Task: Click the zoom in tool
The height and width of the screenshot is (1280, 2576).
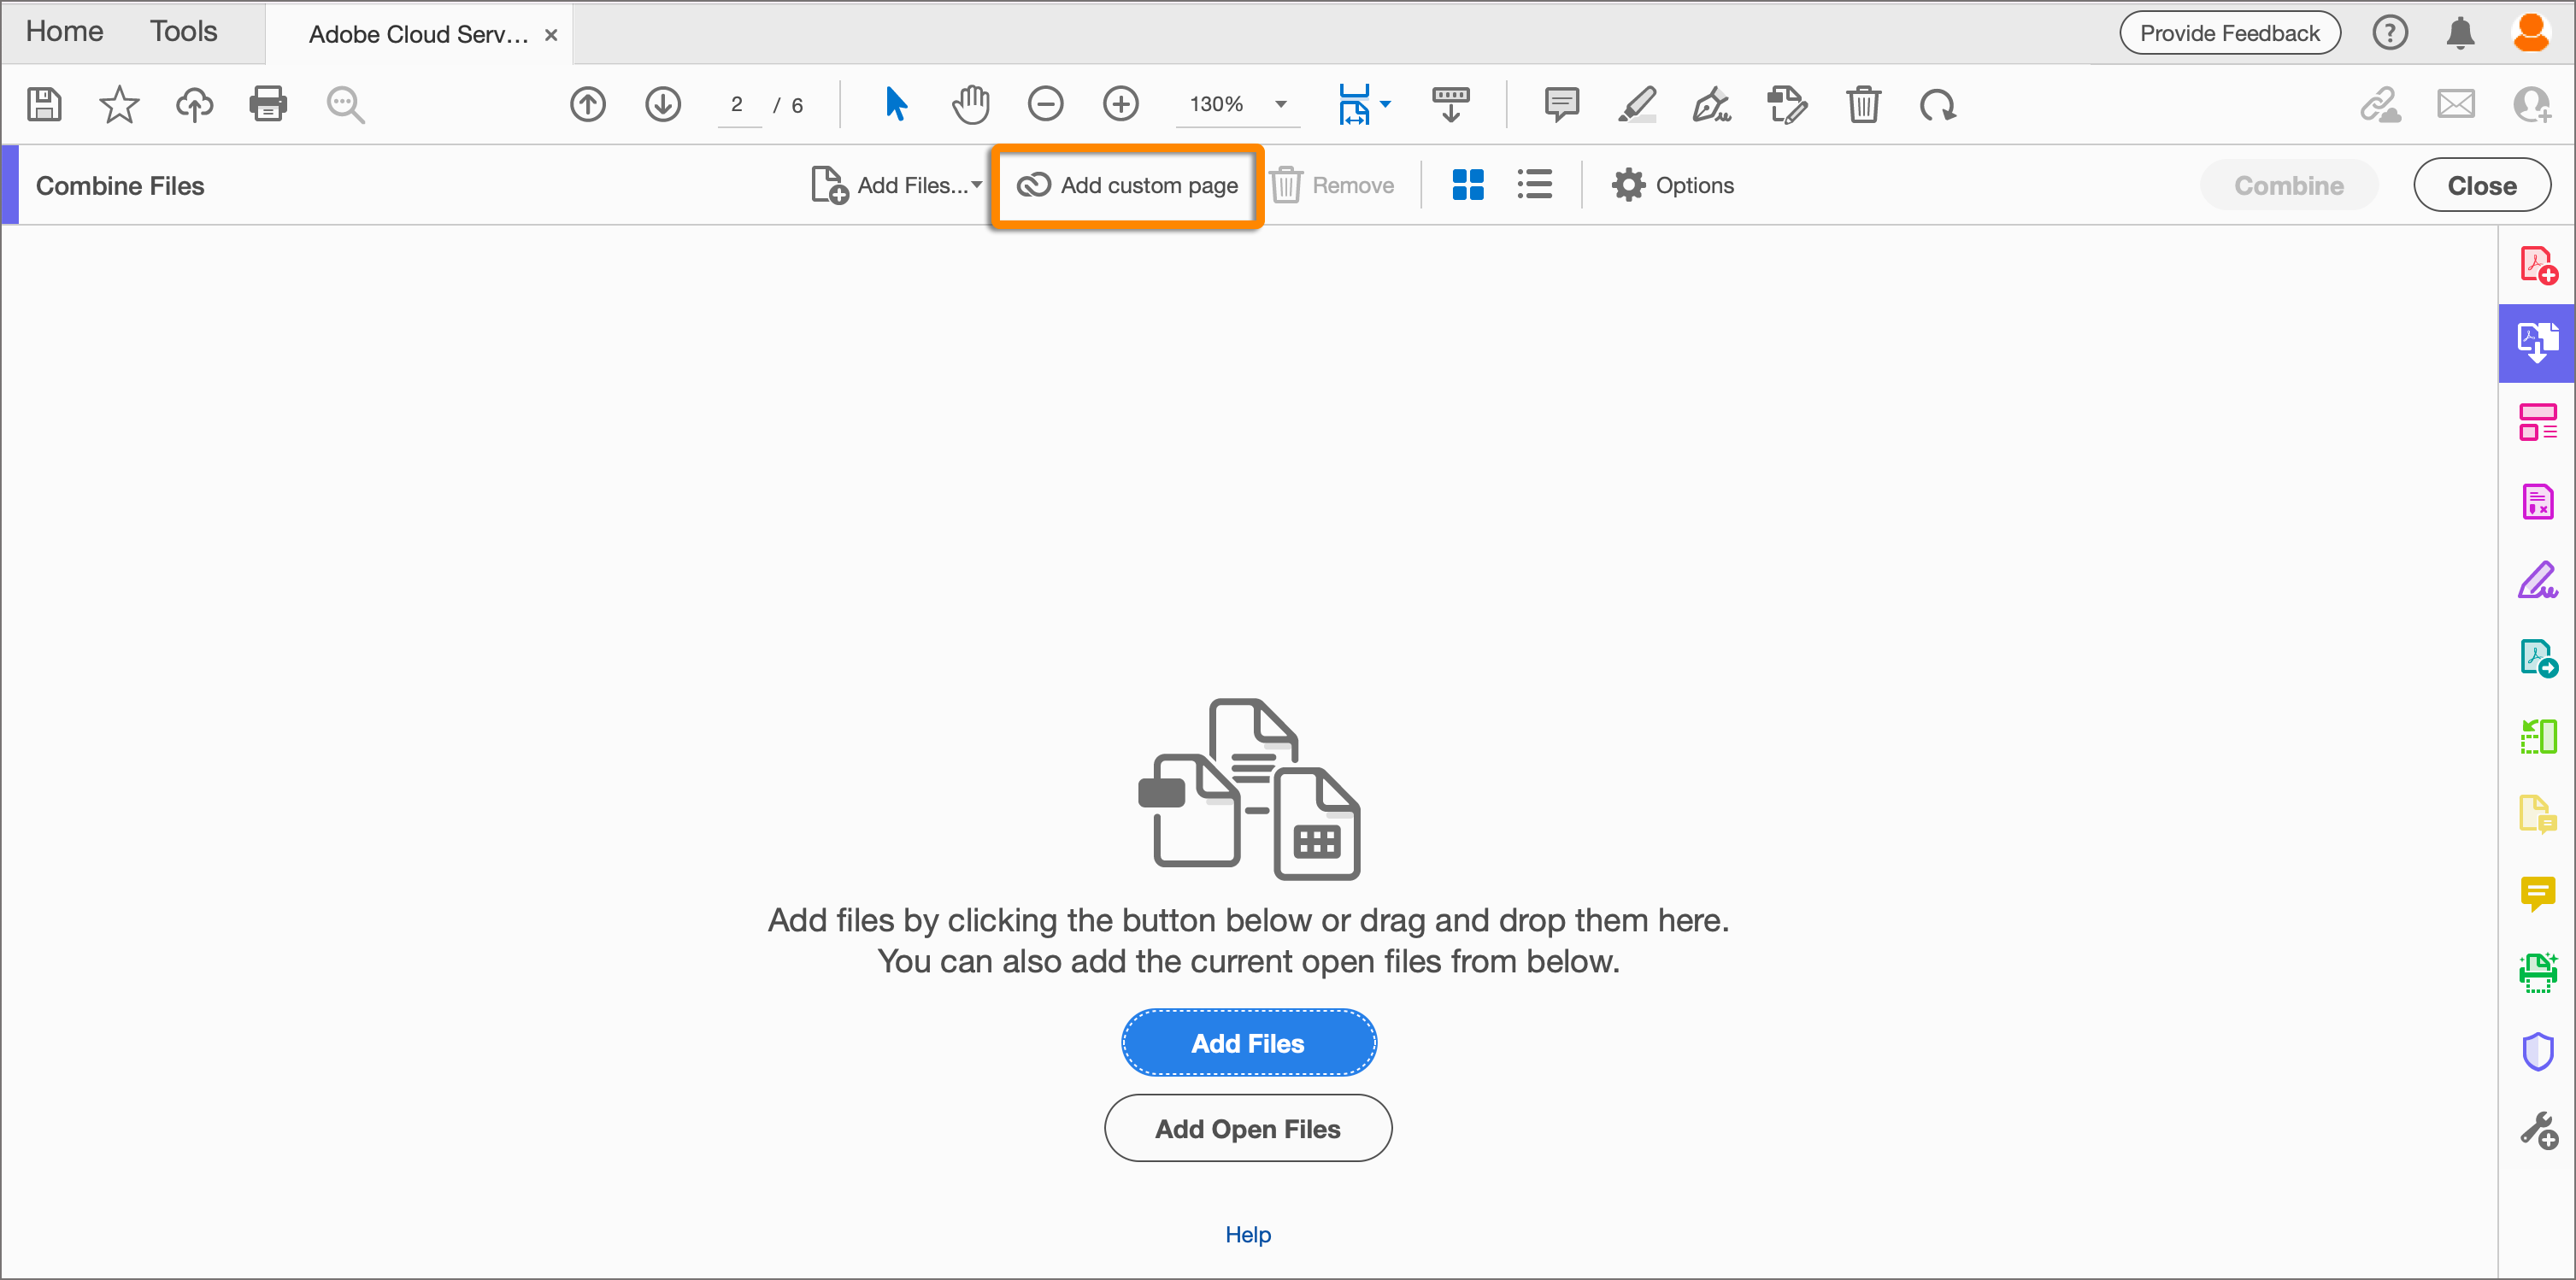Action: 1119,103
